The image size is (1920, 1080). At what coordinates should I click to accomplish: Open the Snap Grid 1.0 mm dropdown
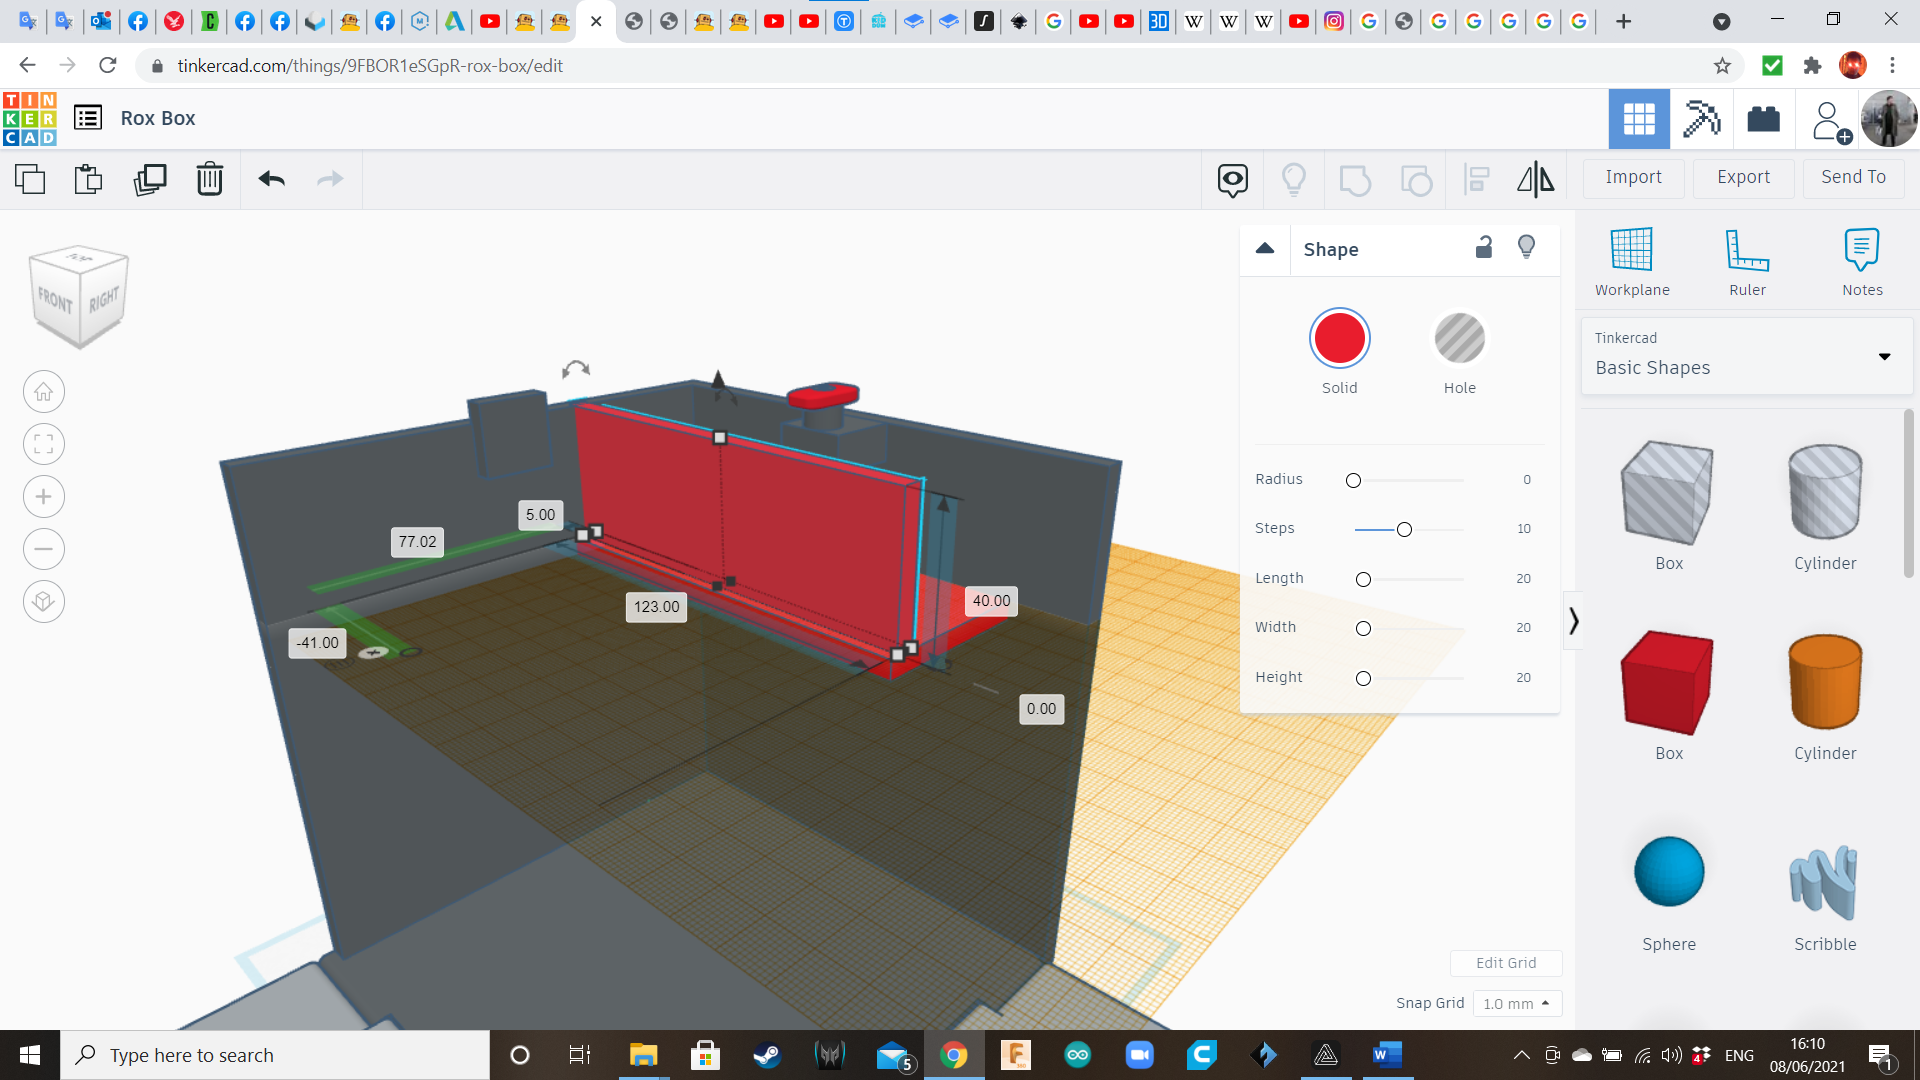1517,1003
